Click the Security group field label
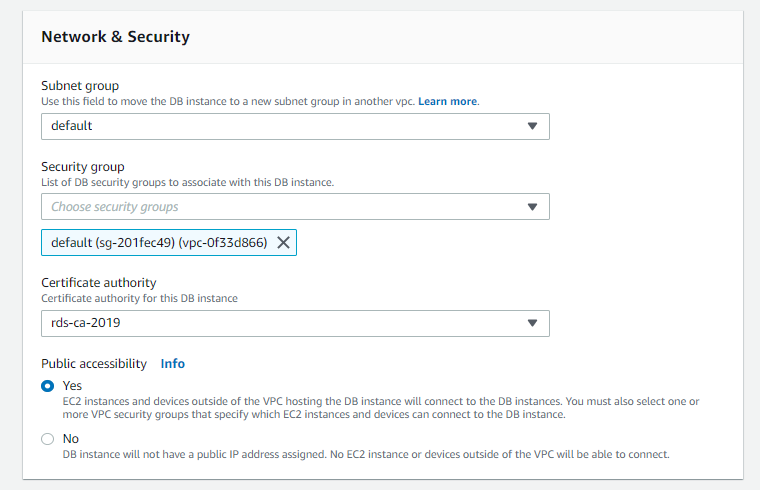Viewport: 760px width, 490px height. click(83, 167)
